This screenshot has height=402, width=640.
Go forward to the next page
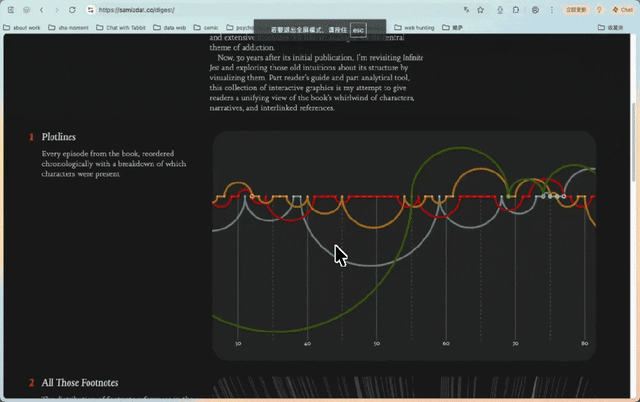57,10
